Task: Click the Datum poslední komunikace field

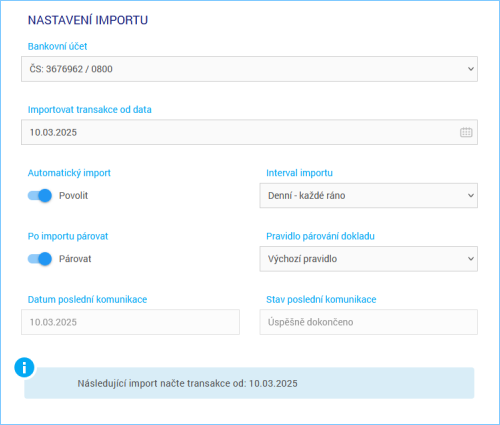Action: click(x=130, y=322)
